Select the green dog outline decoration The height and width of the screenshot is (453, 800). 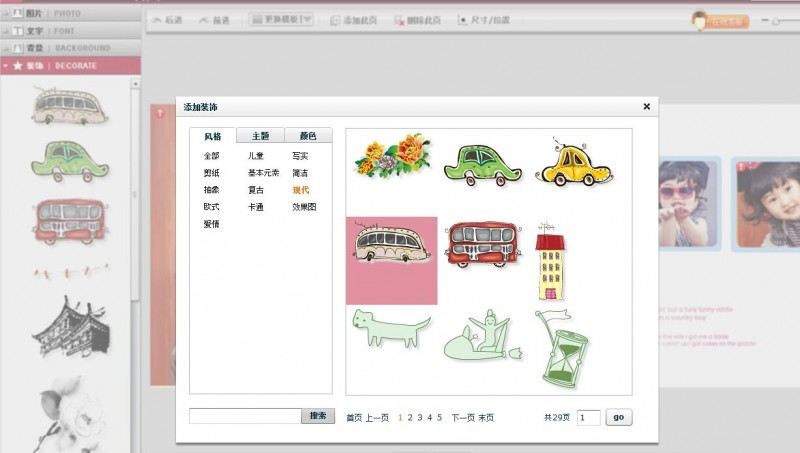click(390, 328)
